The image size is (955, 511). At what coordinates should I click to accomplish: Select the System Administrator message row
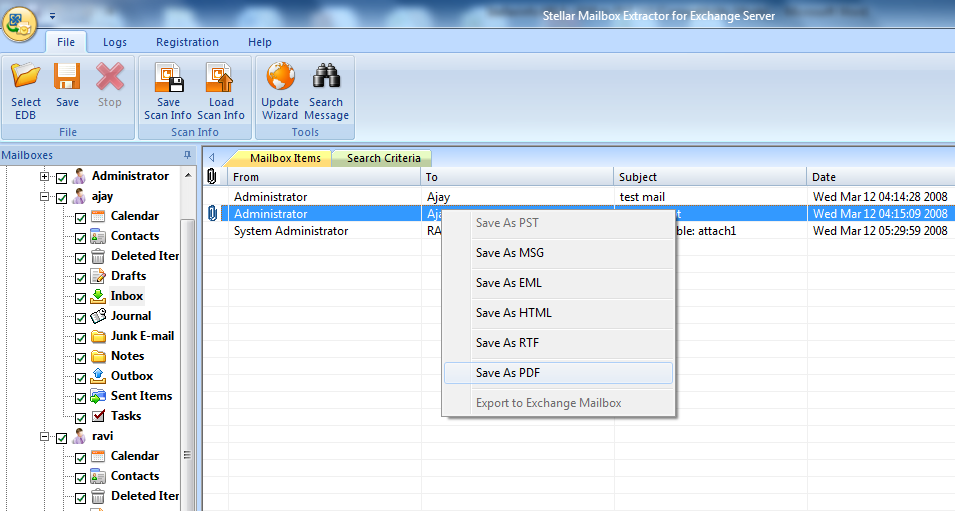pyautogui.click(x=579, y=231)
